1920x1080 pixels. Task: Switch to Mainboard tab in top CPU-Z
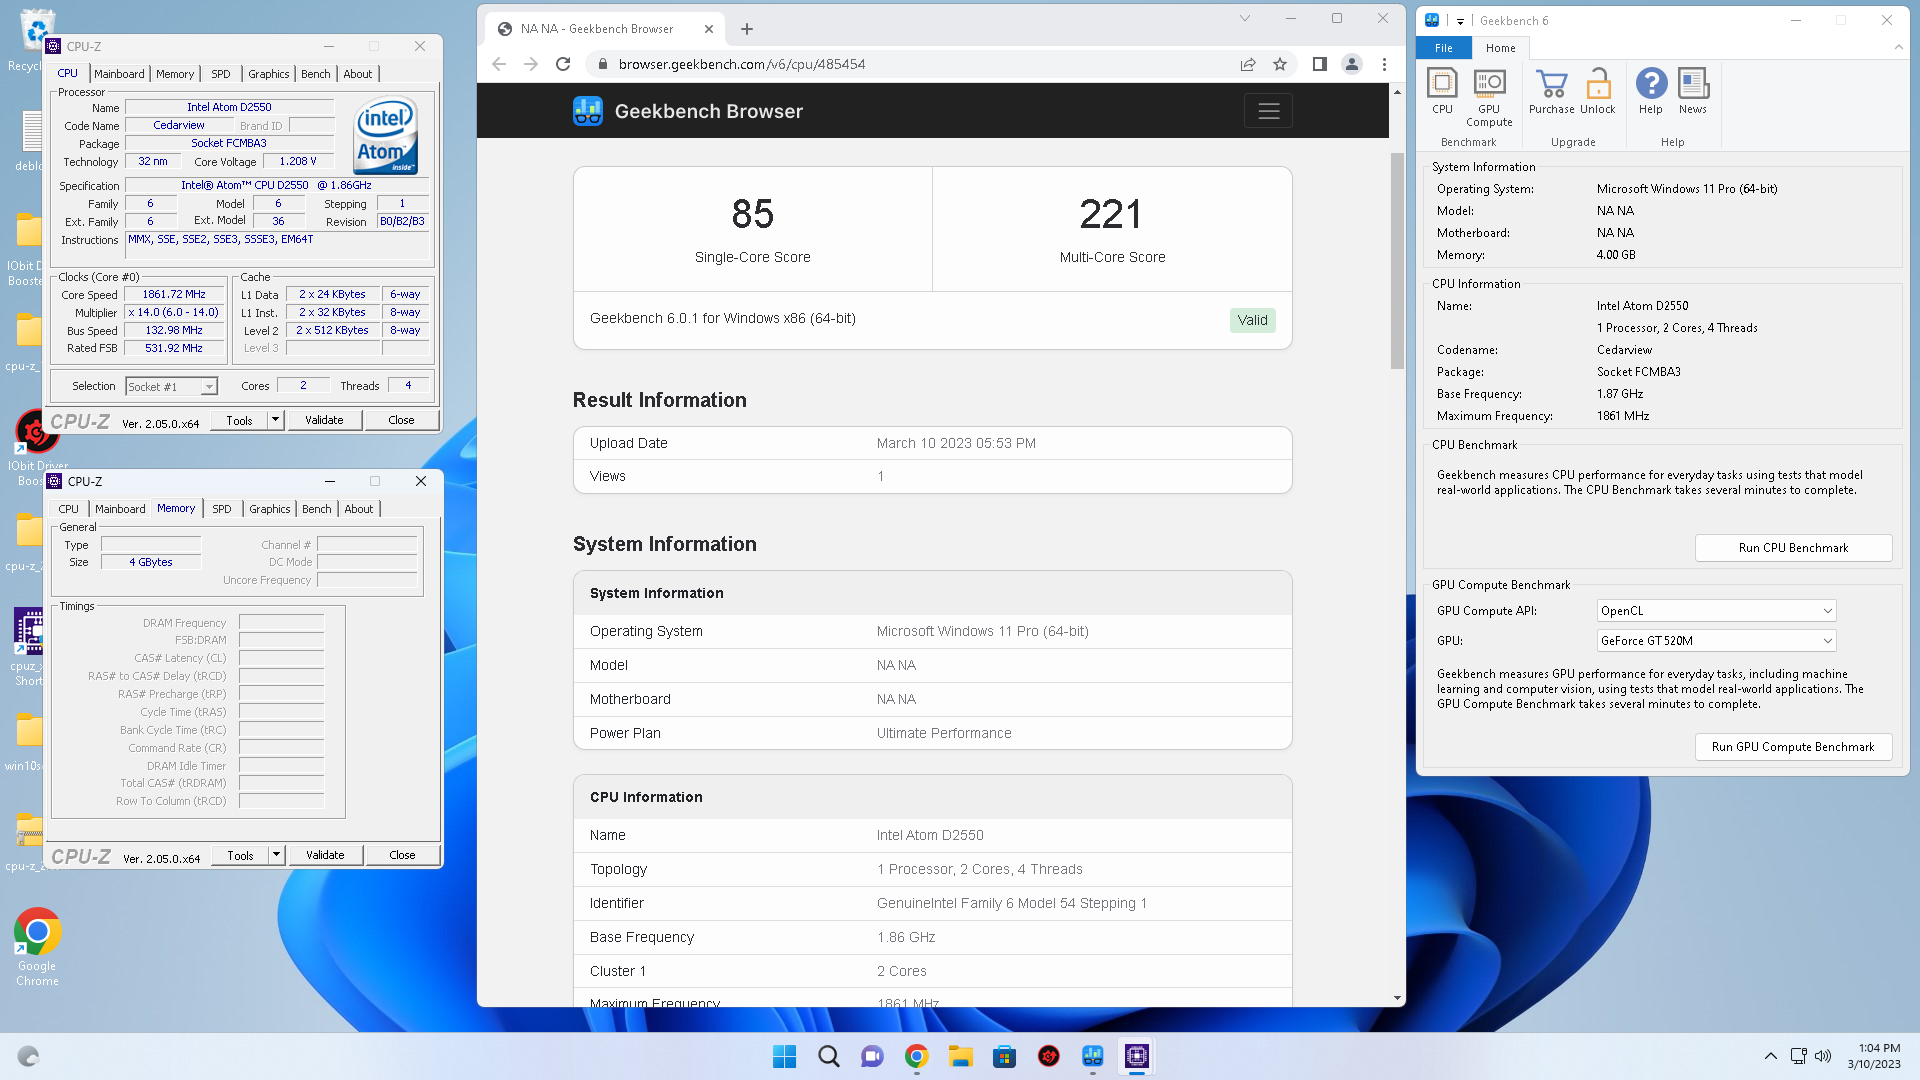119,74
